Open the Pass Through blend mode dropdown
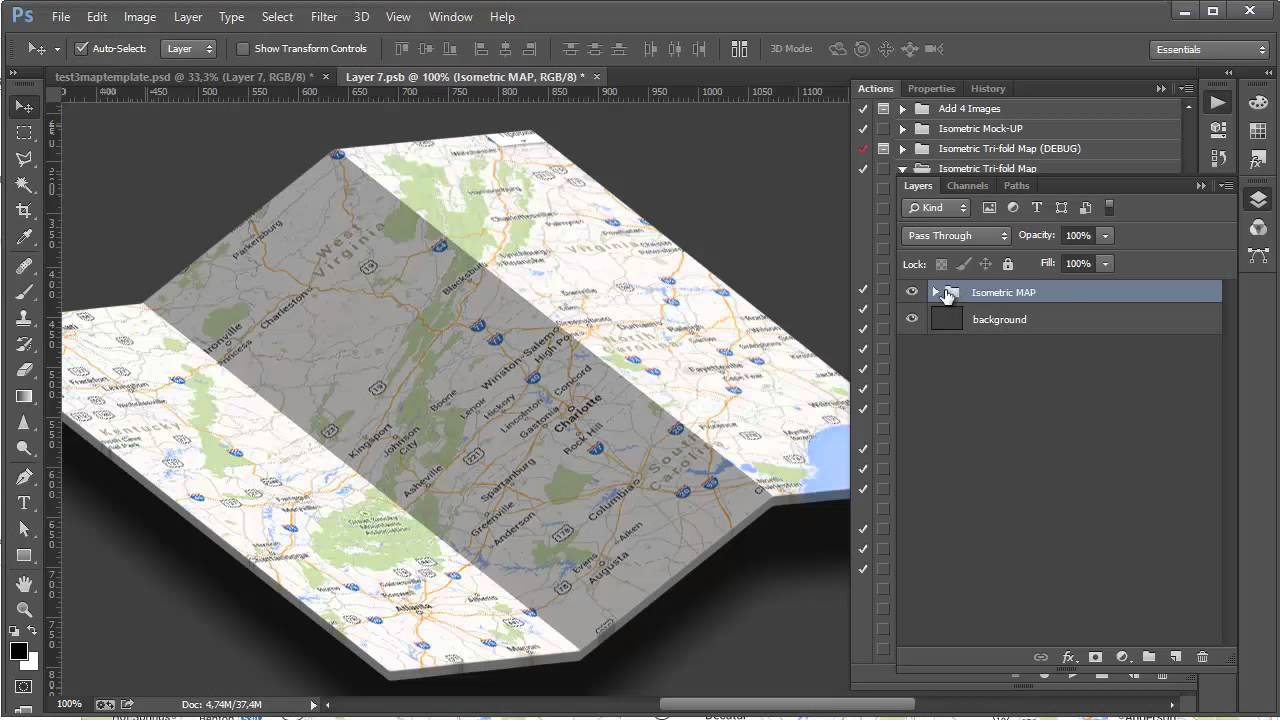 [956, 236]
